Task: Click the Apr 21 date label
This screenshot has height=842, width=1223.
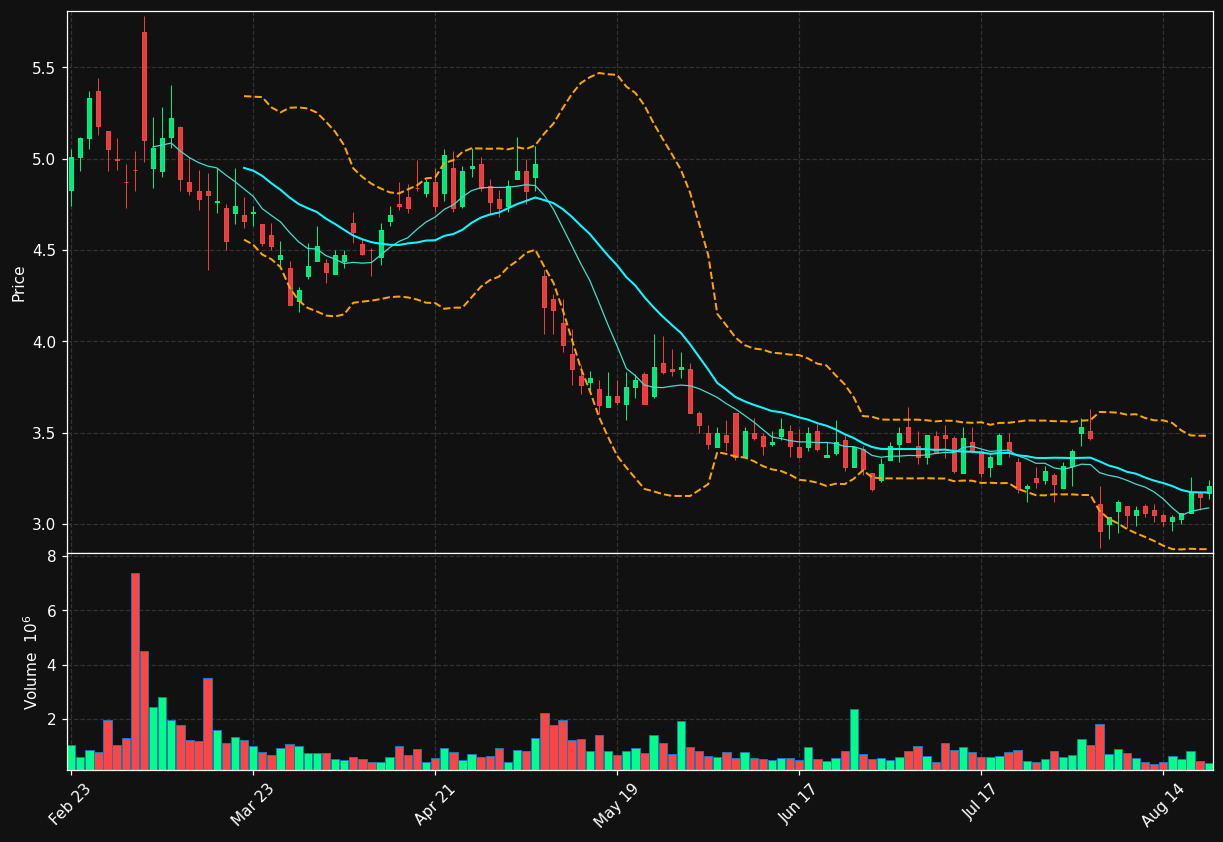Action: tap(434, 805)
